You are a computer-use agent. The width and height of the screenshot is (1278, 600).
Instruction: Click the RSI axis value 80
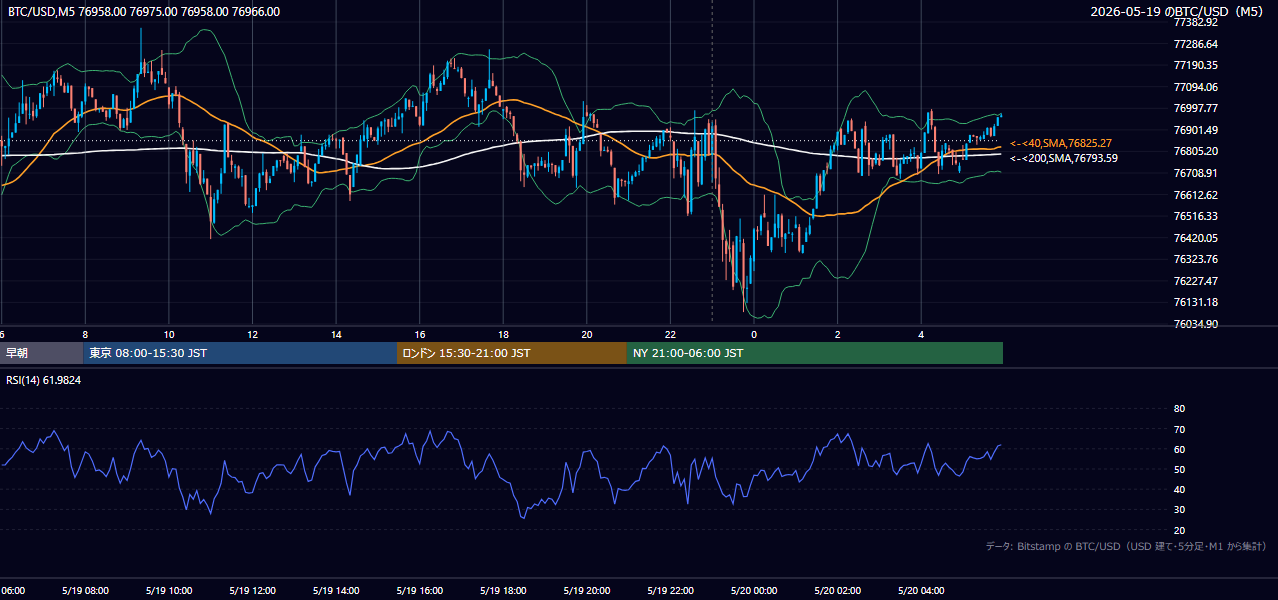coord(1179,409)
